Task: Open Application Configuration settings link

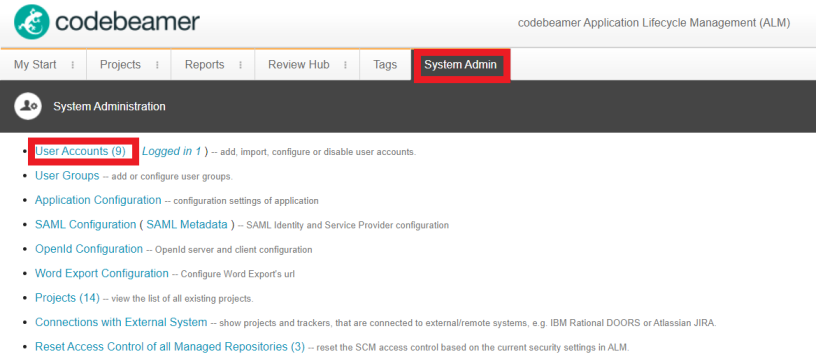Action: 98,200
